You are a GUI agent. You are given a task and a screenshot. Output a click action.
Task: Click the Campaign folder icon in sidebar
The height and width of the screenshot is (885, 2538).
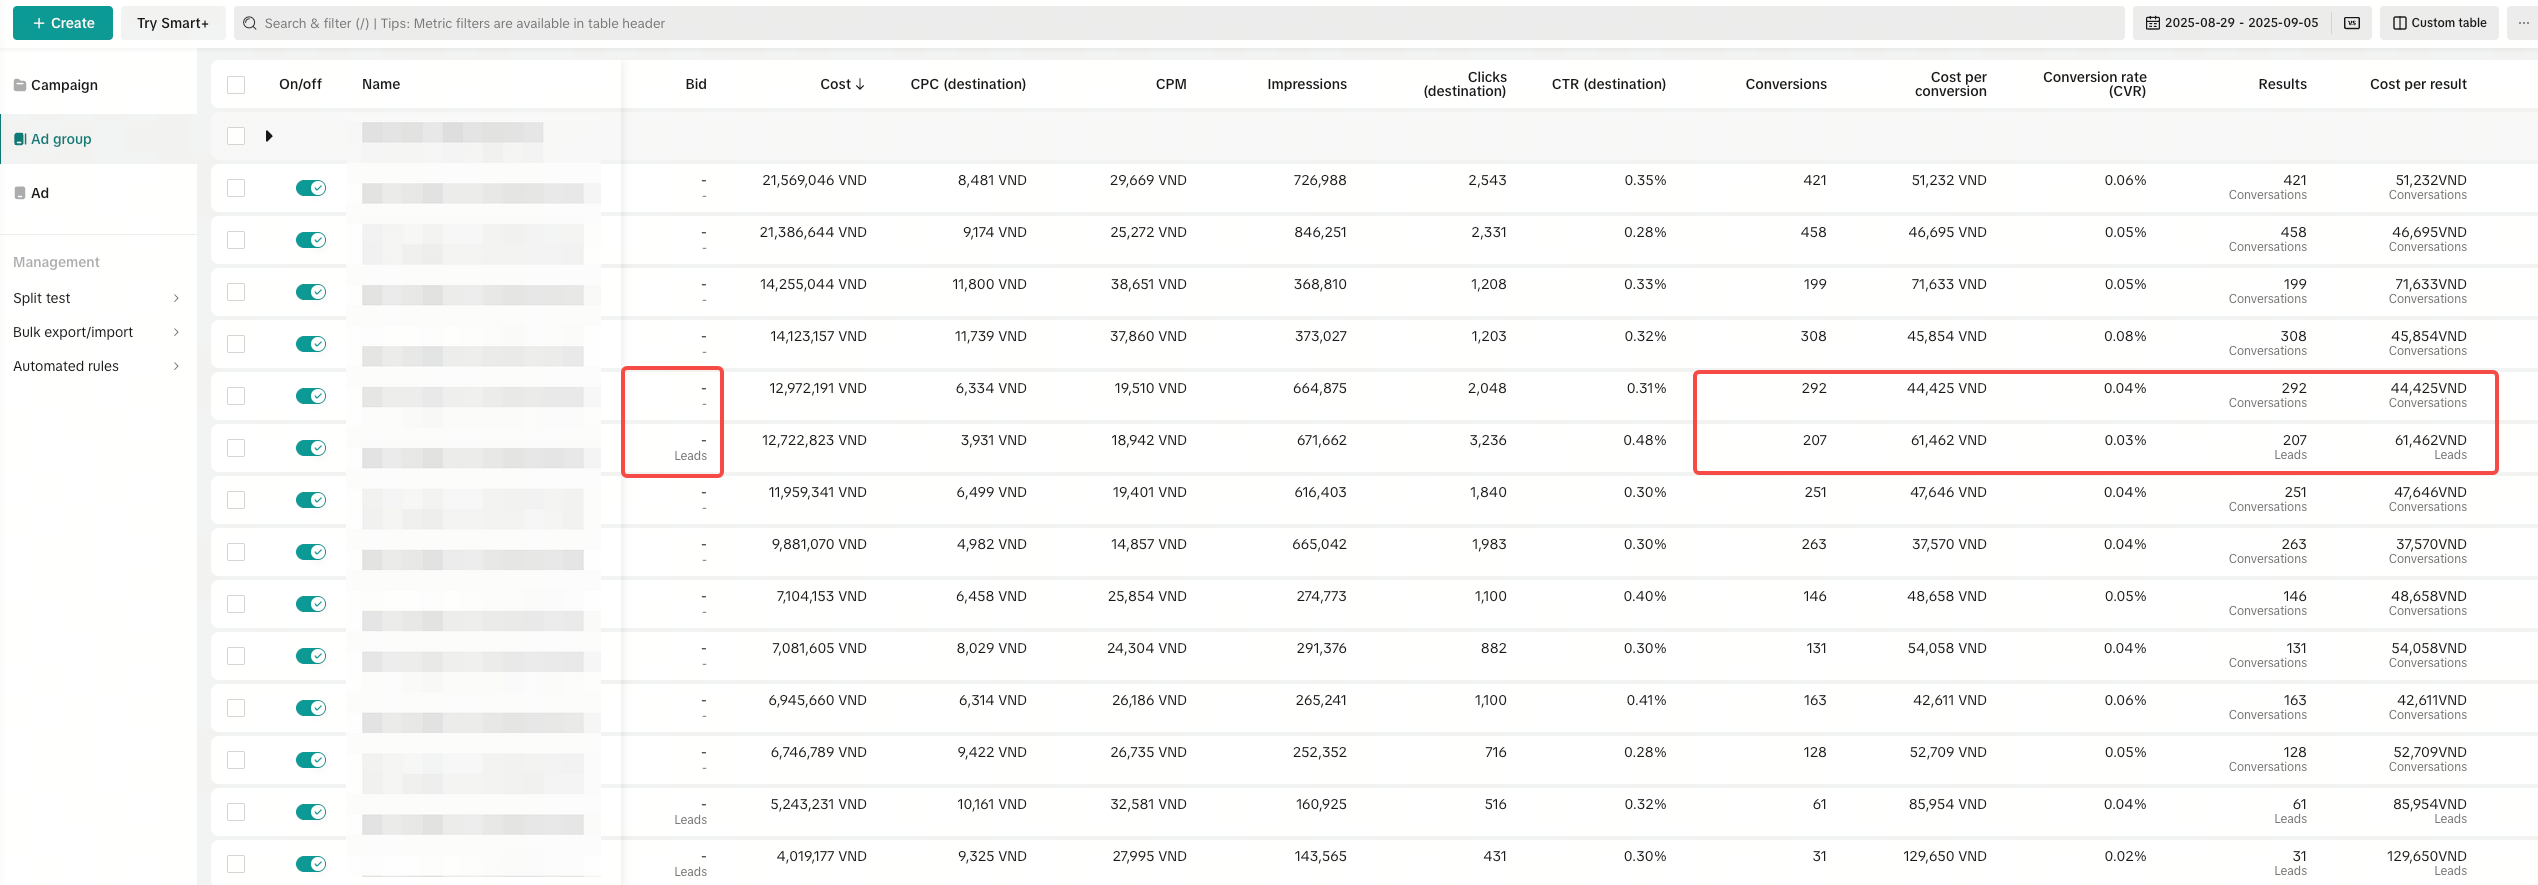(x=20, y=85)
